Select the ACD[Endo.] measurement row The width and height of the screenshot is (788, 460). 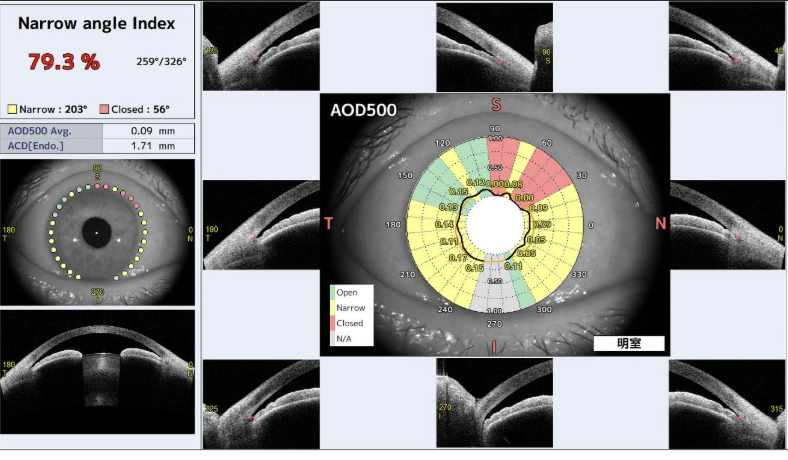click(97, 146)
